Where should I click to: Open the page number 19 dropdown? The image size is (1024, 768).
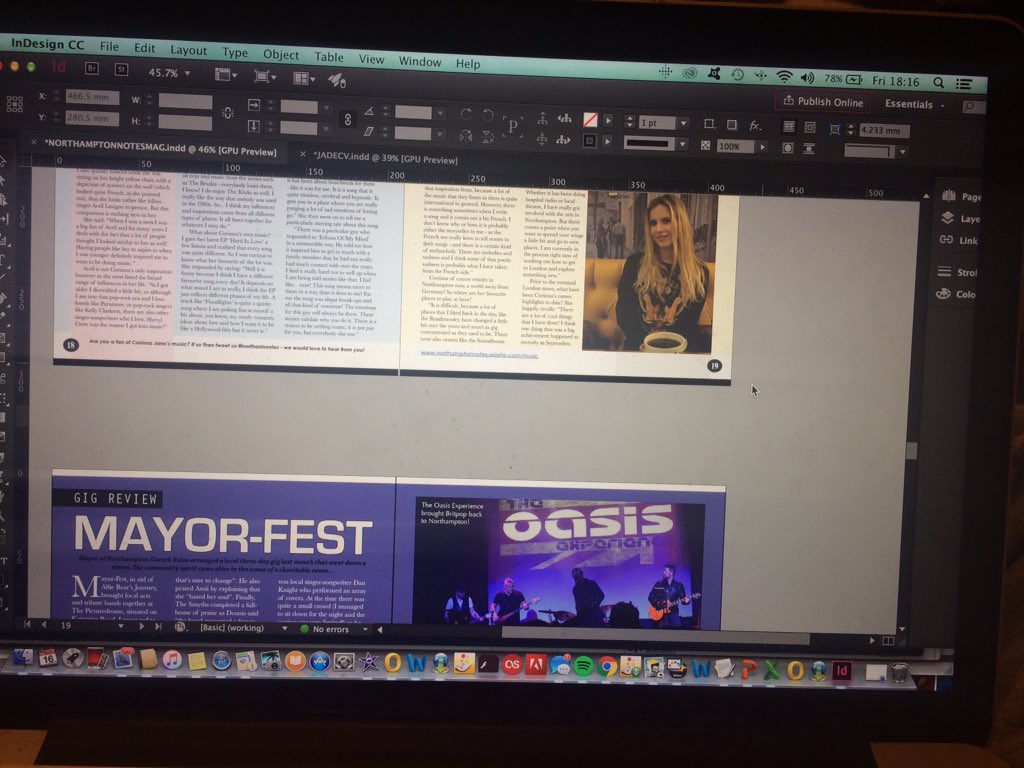tap(121, 626)
